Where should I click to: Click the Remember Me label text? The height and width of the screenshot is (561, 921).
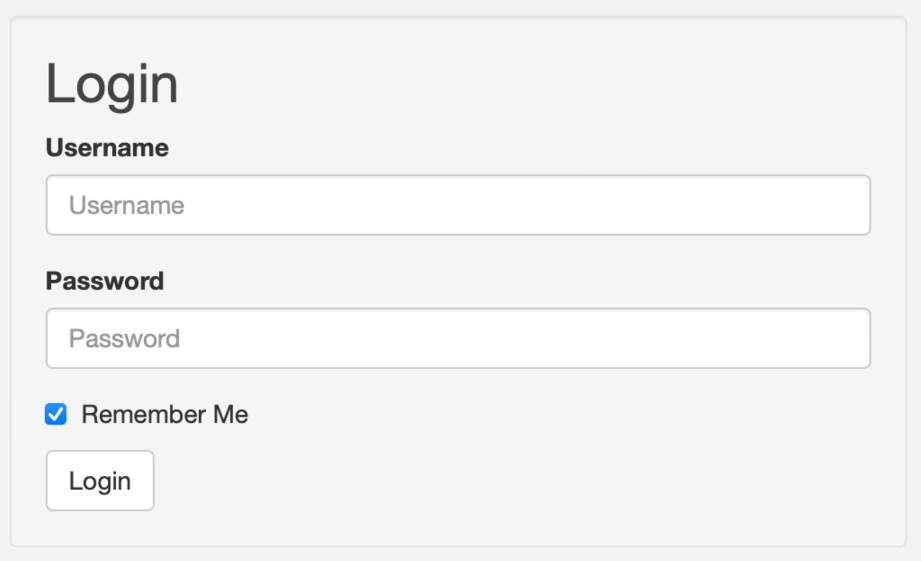tap(164, 414)
